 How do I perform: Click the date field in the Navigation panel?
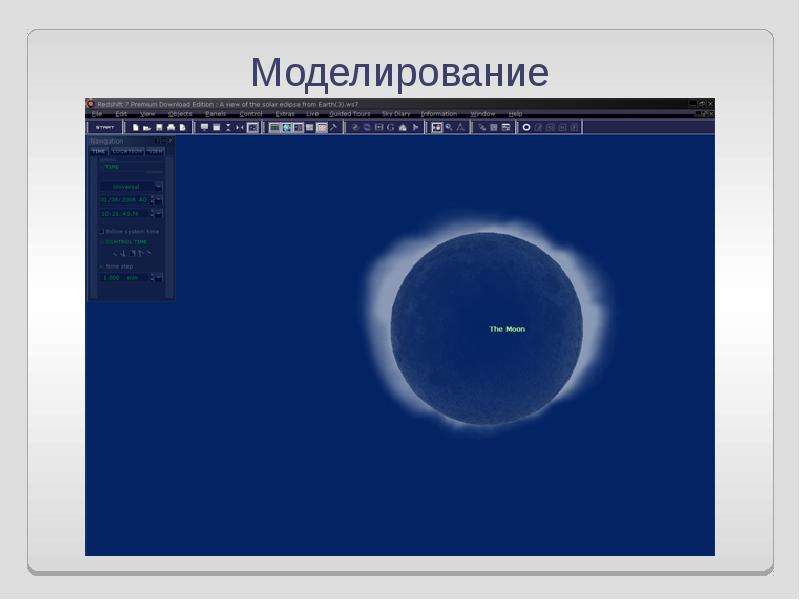click(x=124, y=199)
